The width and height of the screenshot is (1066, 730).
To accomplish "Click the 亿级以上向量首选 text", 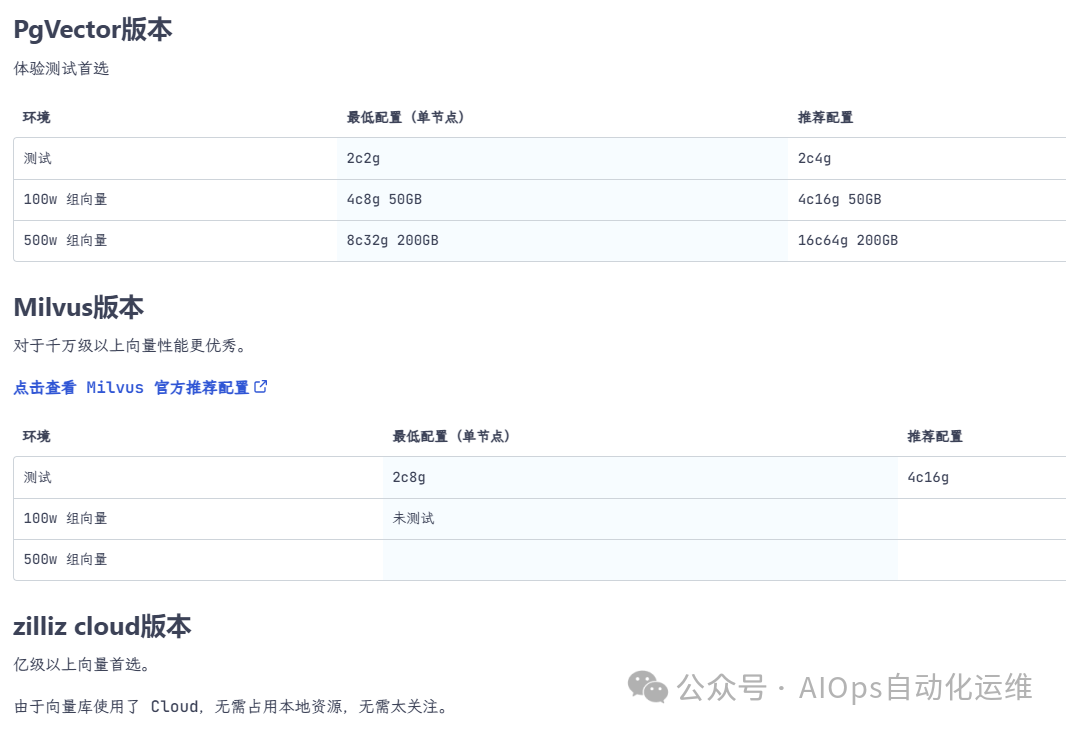I will [x=82, y=664].
